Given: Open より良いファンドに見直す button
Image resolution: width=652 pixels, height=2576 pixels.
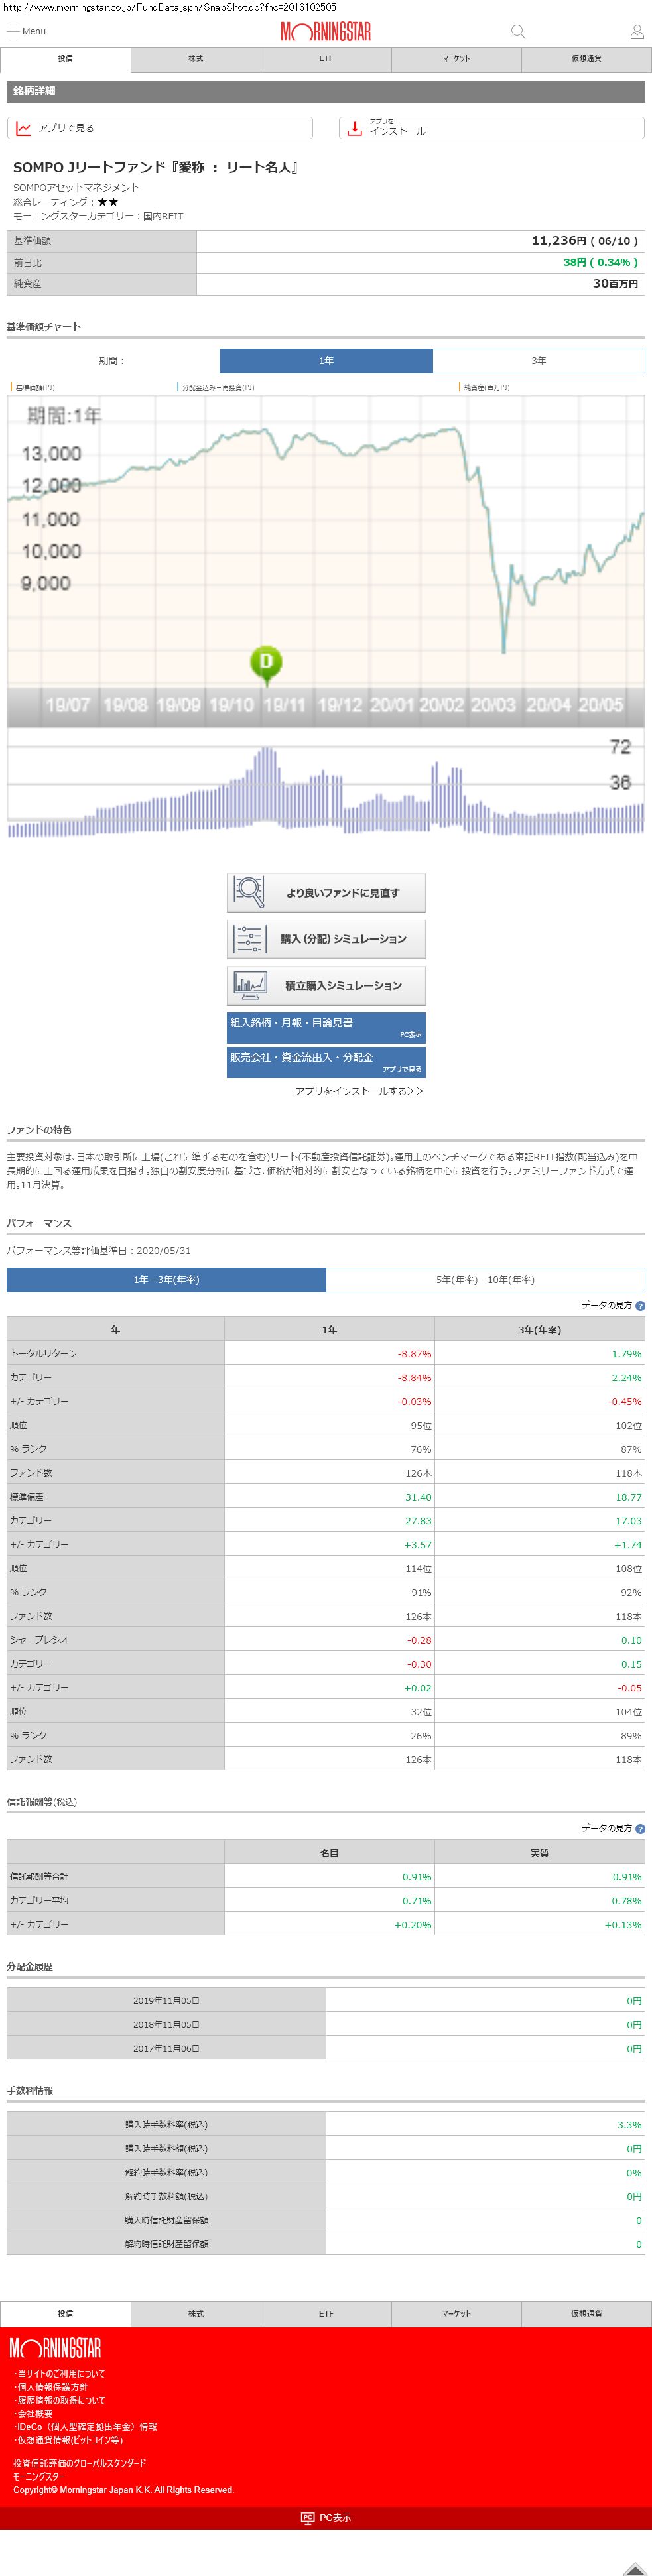Looking at the screenshot, I should 326,892.
